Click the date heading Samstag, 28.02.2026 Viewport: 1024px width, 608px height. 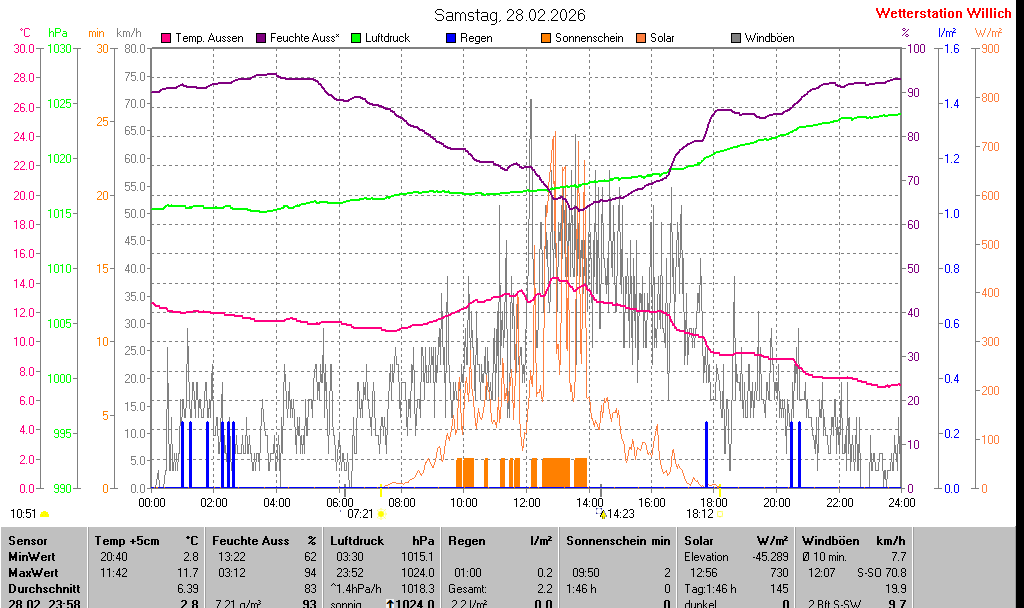(x=510, y=15)
